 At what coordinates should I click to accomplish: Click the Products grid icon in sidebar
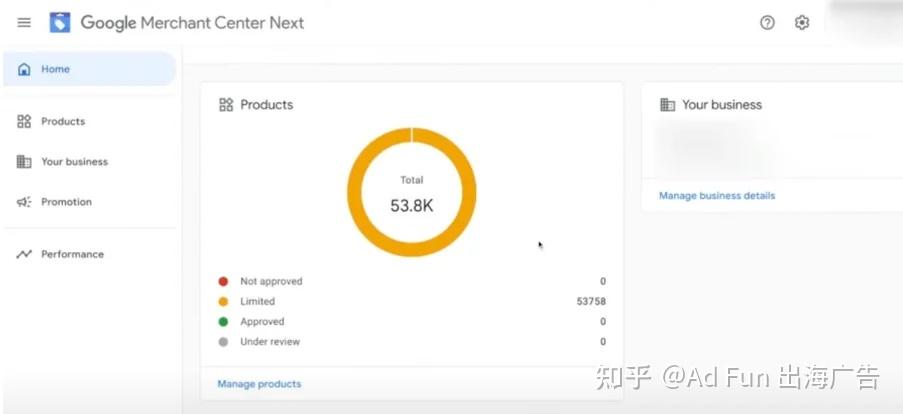(x=24, y=121)
